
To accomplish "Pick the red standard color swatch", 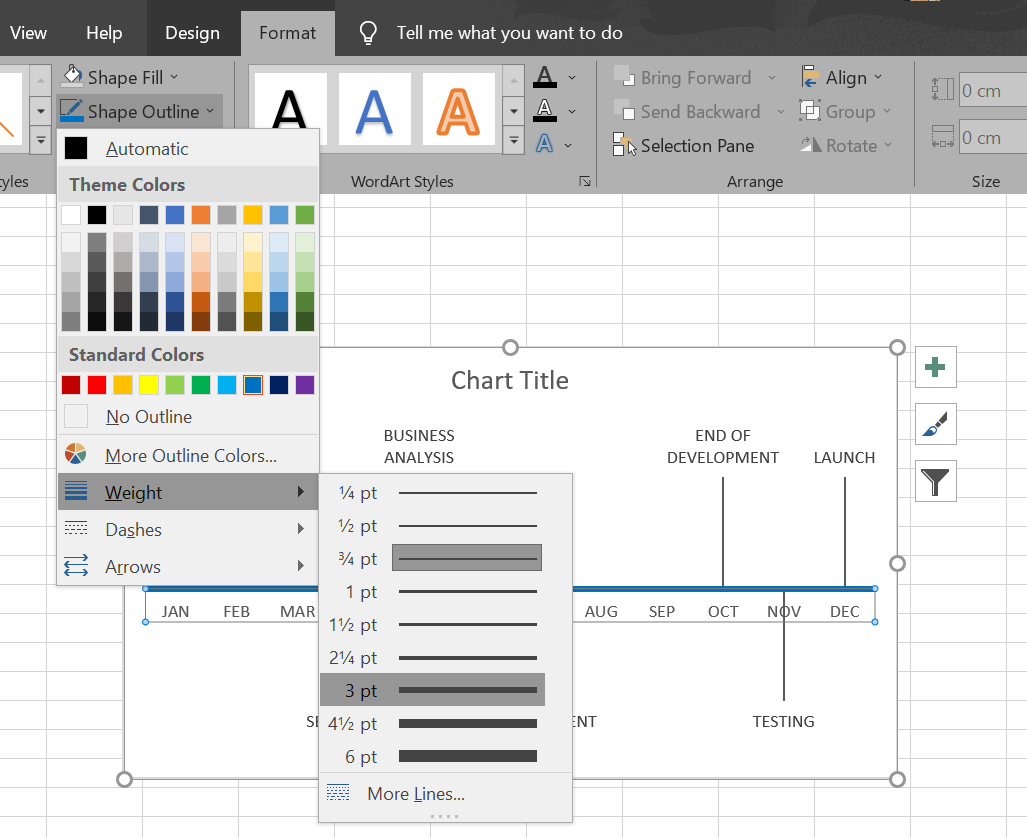I will (97, 385).
